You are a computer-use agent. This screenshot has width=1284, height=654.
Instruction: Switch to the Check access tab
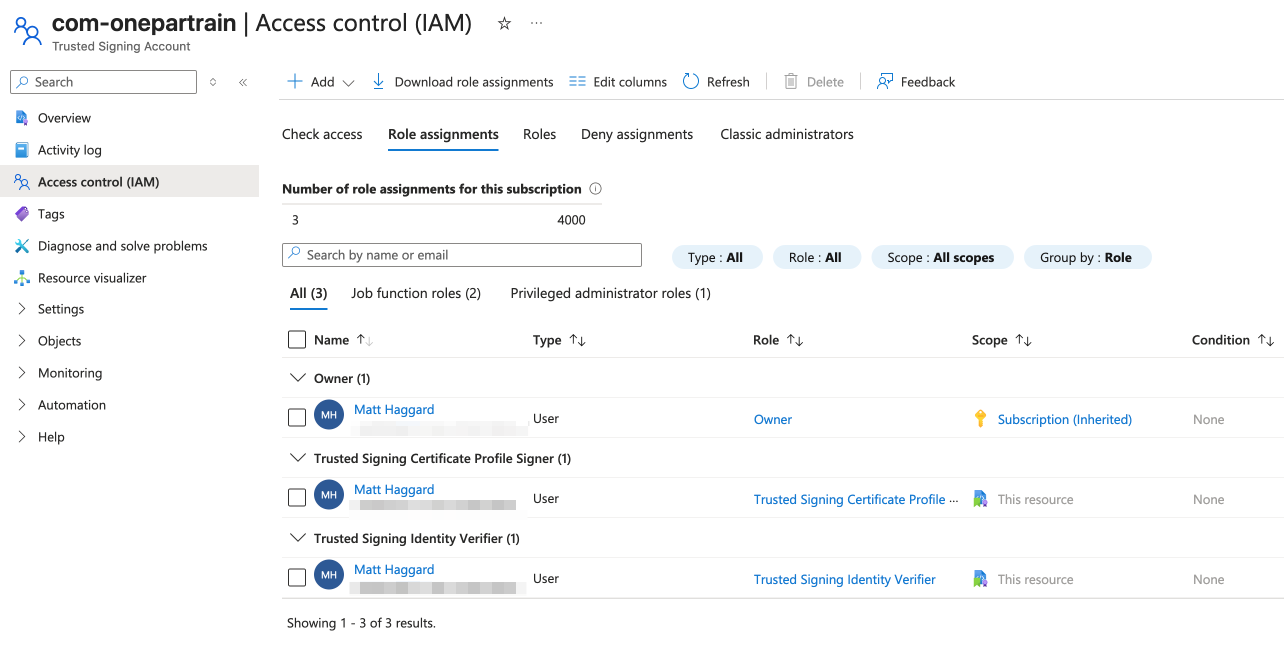pyautogui.click(x=322, y=134)
